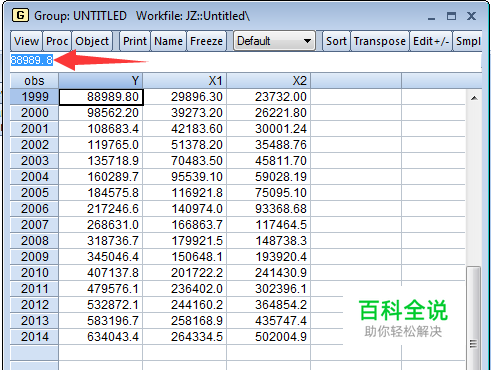The height and width of the screenshot is (370, 491).
Task: Select row header 2010
Action: pos(34,273)
